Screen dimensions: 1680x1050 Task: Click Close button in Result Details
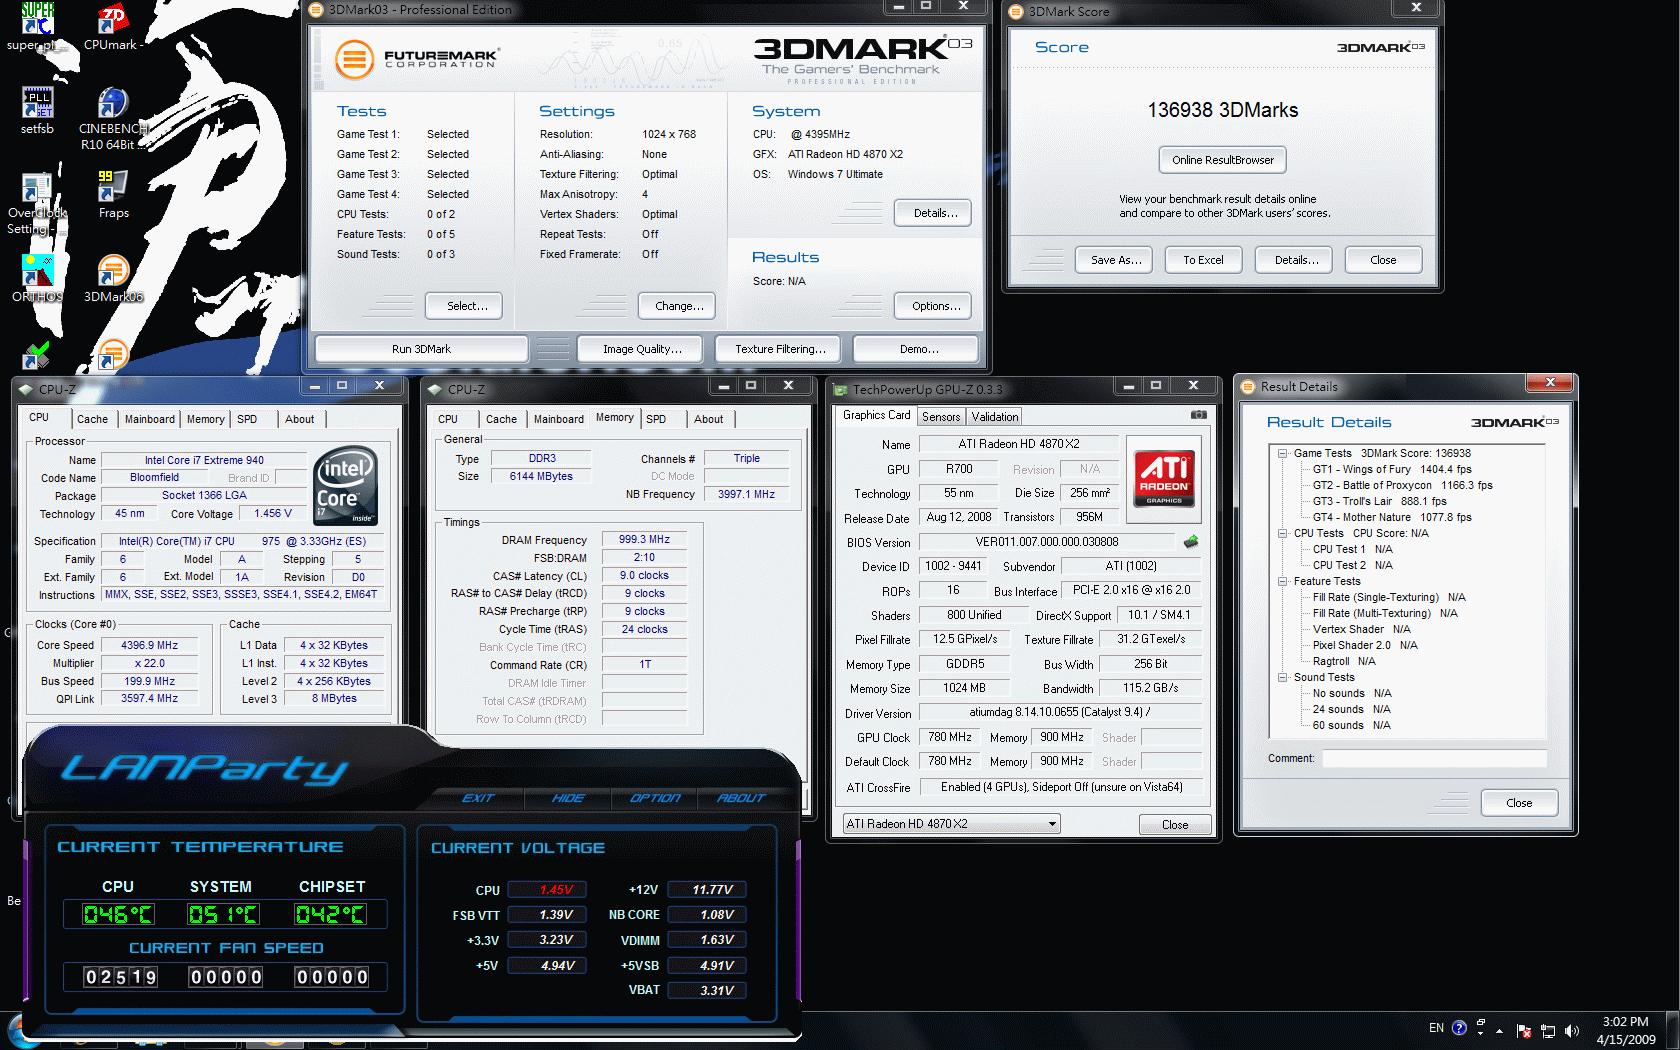(1519, 803)
